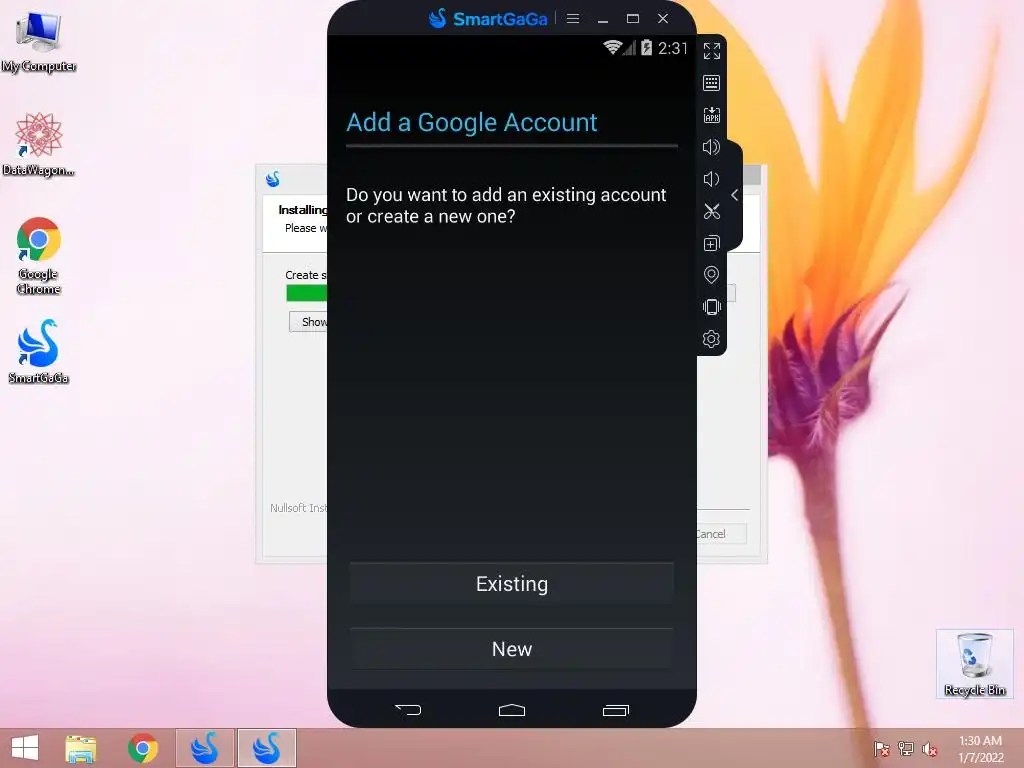Click the installer window swan icon
Screen dimensions: 1024x768
coord(273,178)
